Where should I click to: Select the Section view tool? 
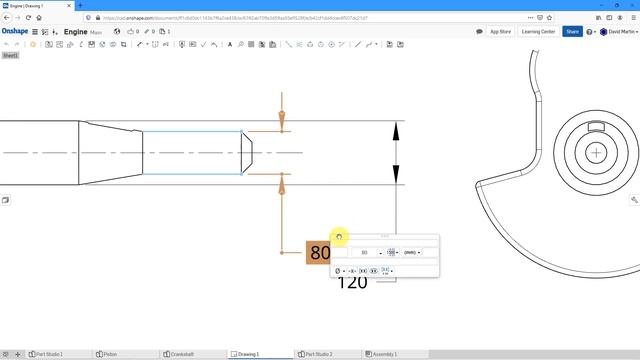[x=81, y=44]
